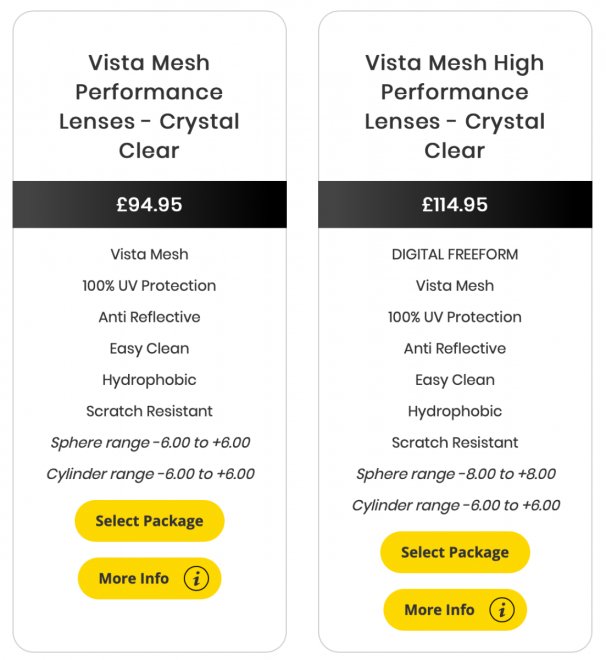Click Easy Clean feature on the £114.95 card
This screenshot has width=606, height=660.
tap(455, 380)
